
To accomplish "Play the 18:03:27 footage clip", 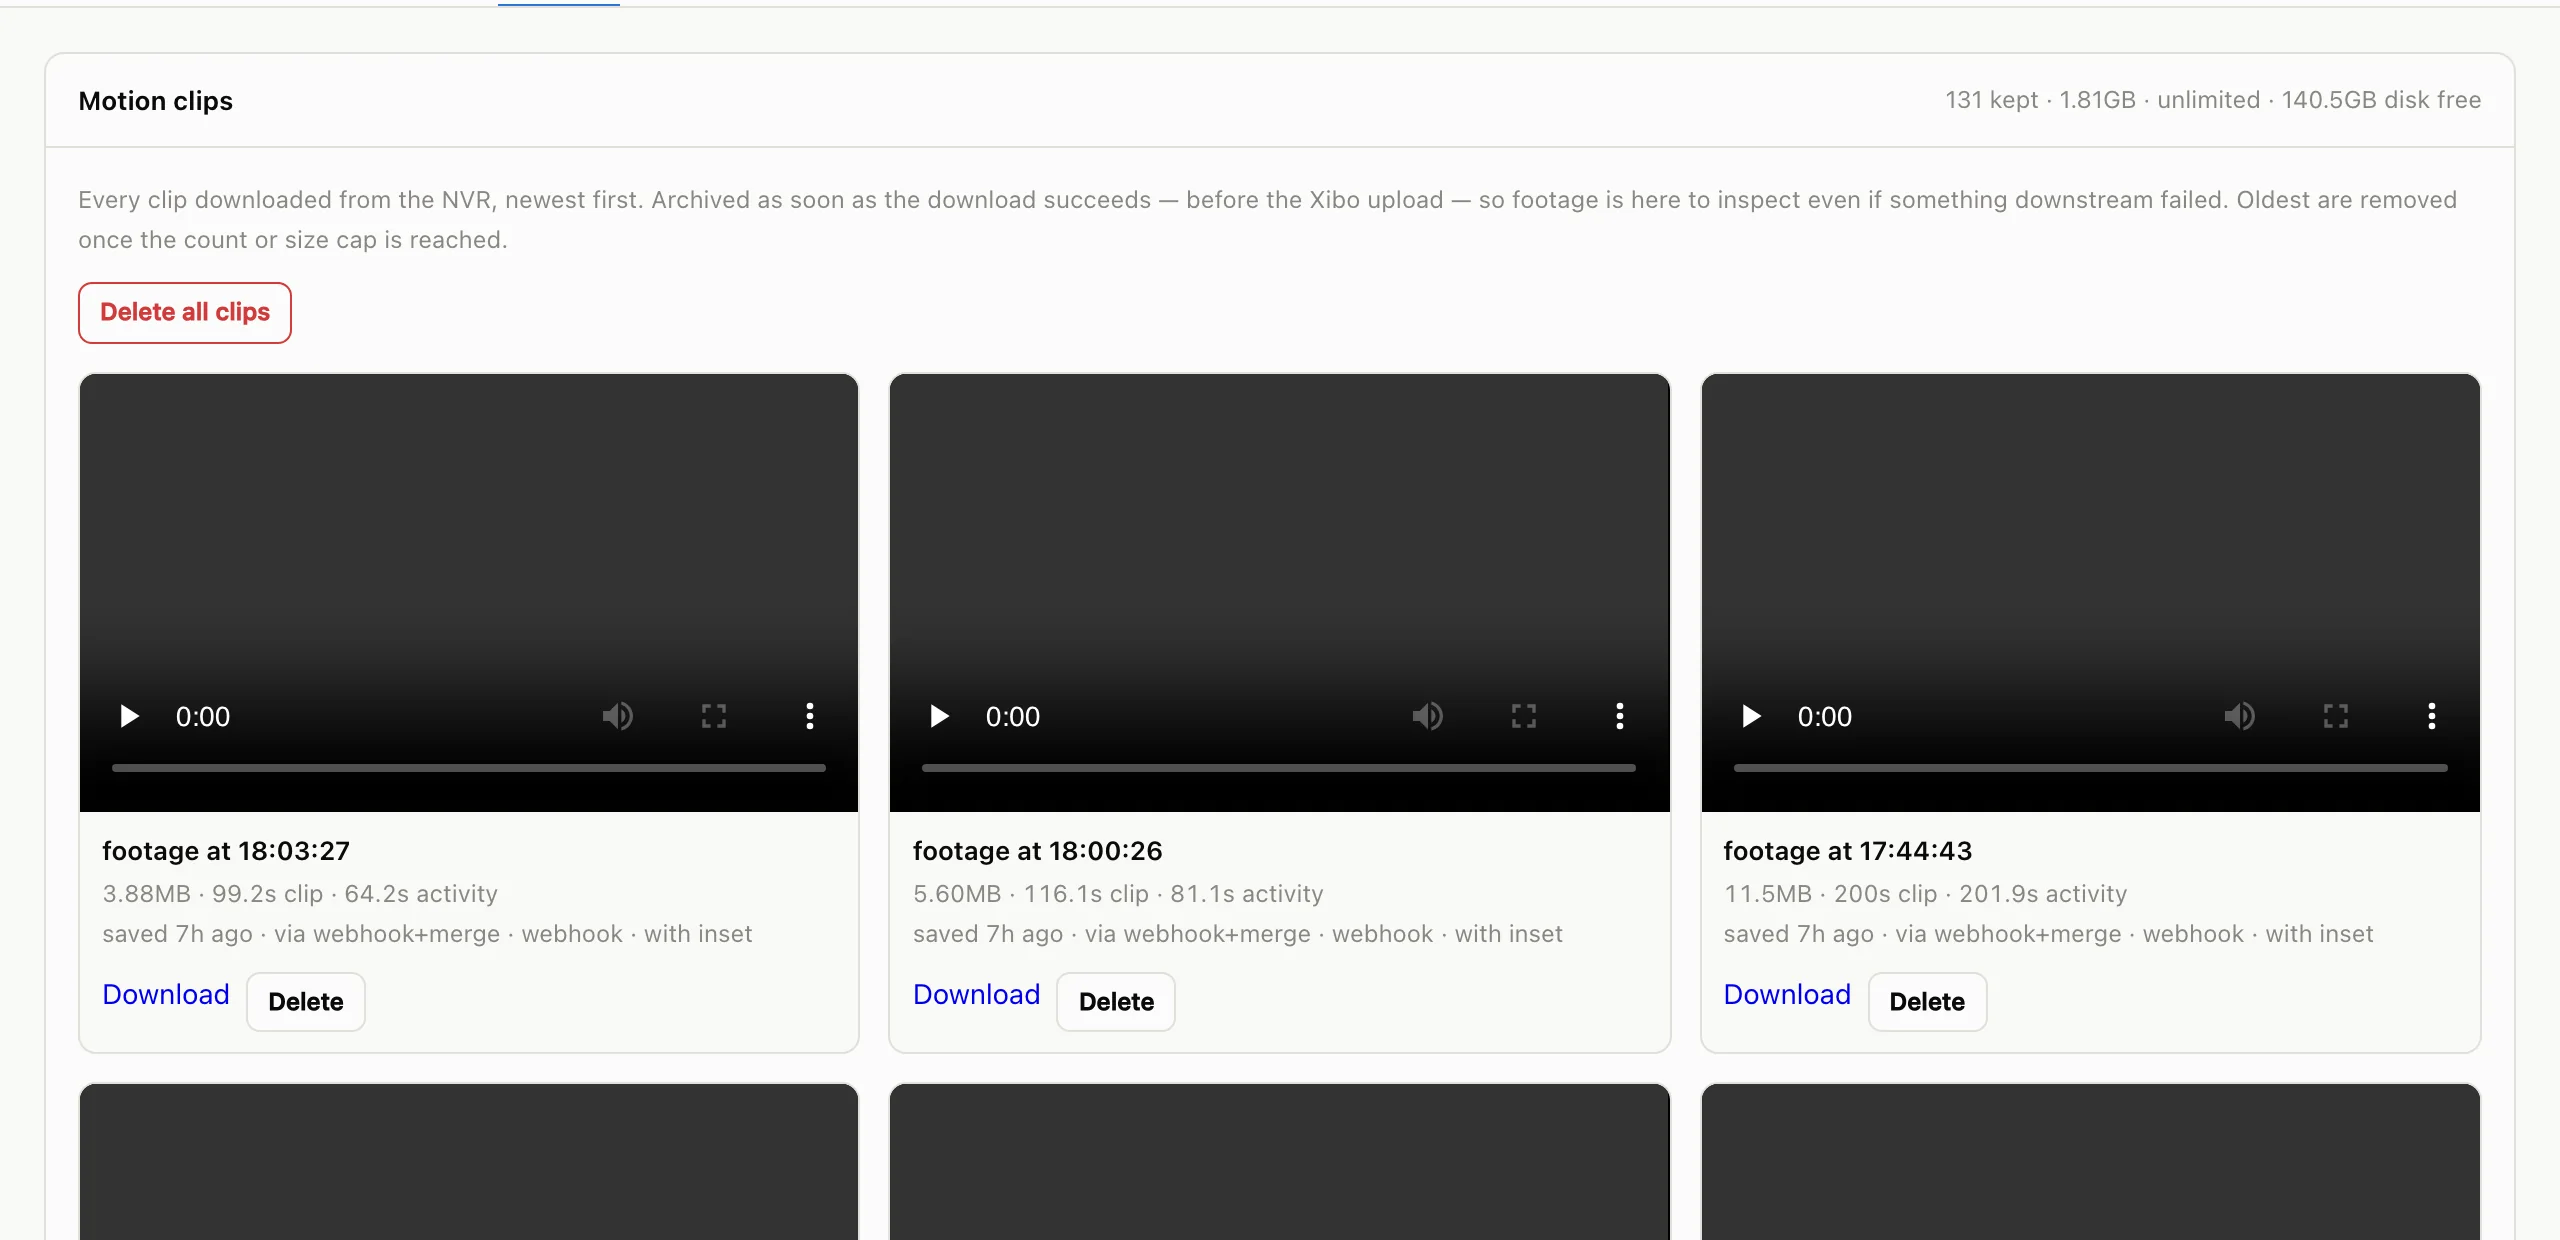I will [x=129, y=716].
